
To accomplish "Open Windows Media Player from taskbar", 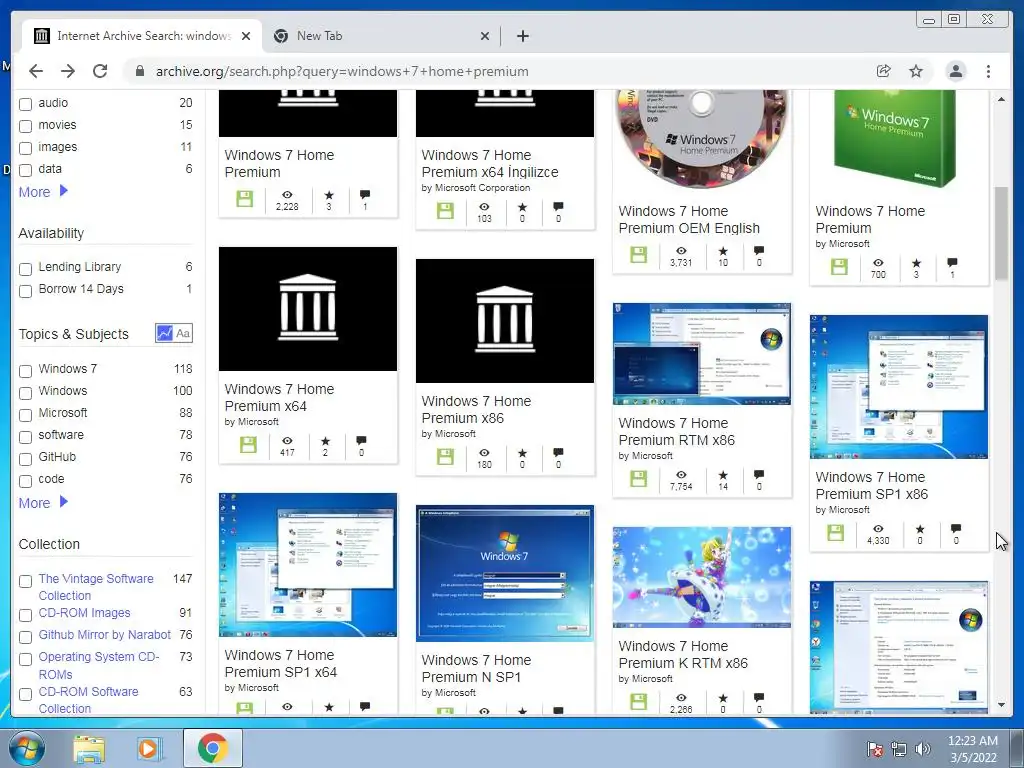I will pos(149,748).
